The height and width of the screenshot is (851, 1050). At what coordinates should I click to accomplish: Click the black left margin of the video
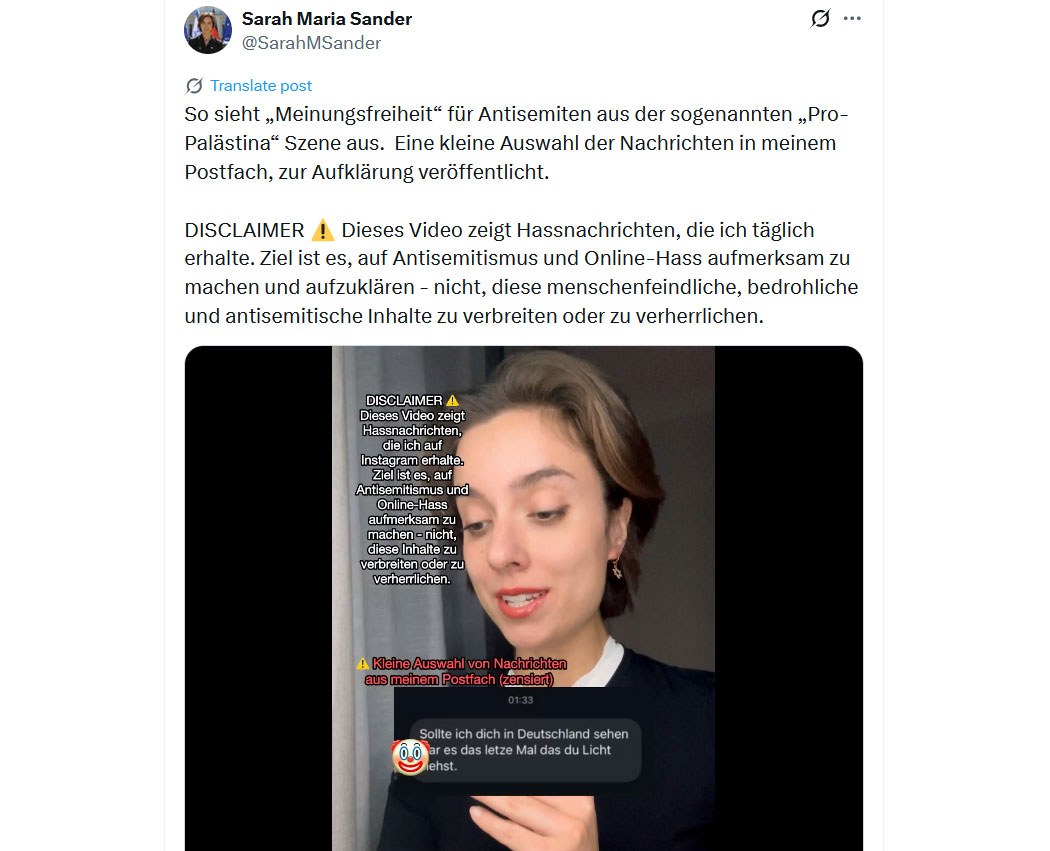[258, 598]
